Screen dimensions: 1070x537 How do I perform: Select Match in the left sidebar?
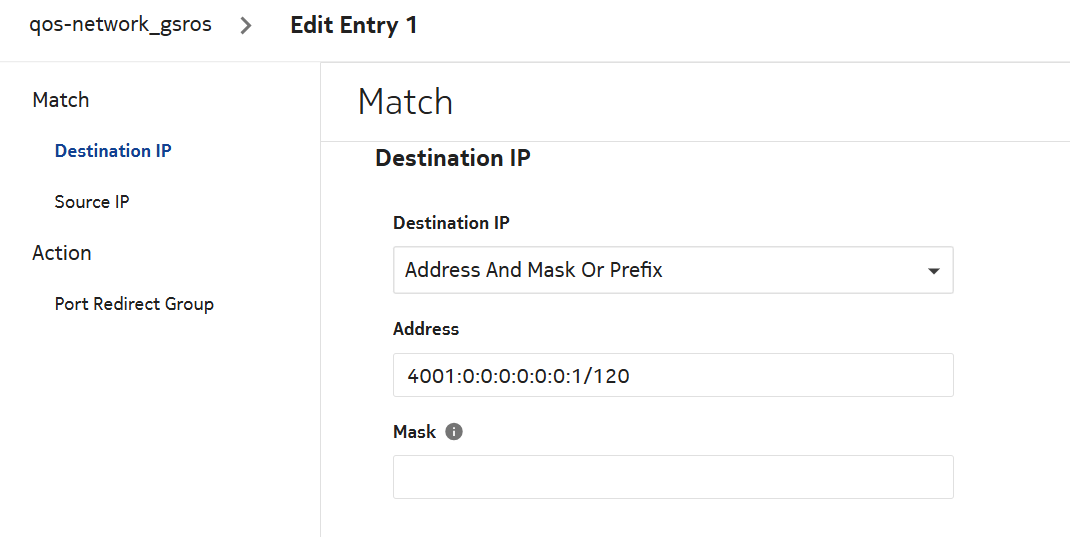pos(61,100)
